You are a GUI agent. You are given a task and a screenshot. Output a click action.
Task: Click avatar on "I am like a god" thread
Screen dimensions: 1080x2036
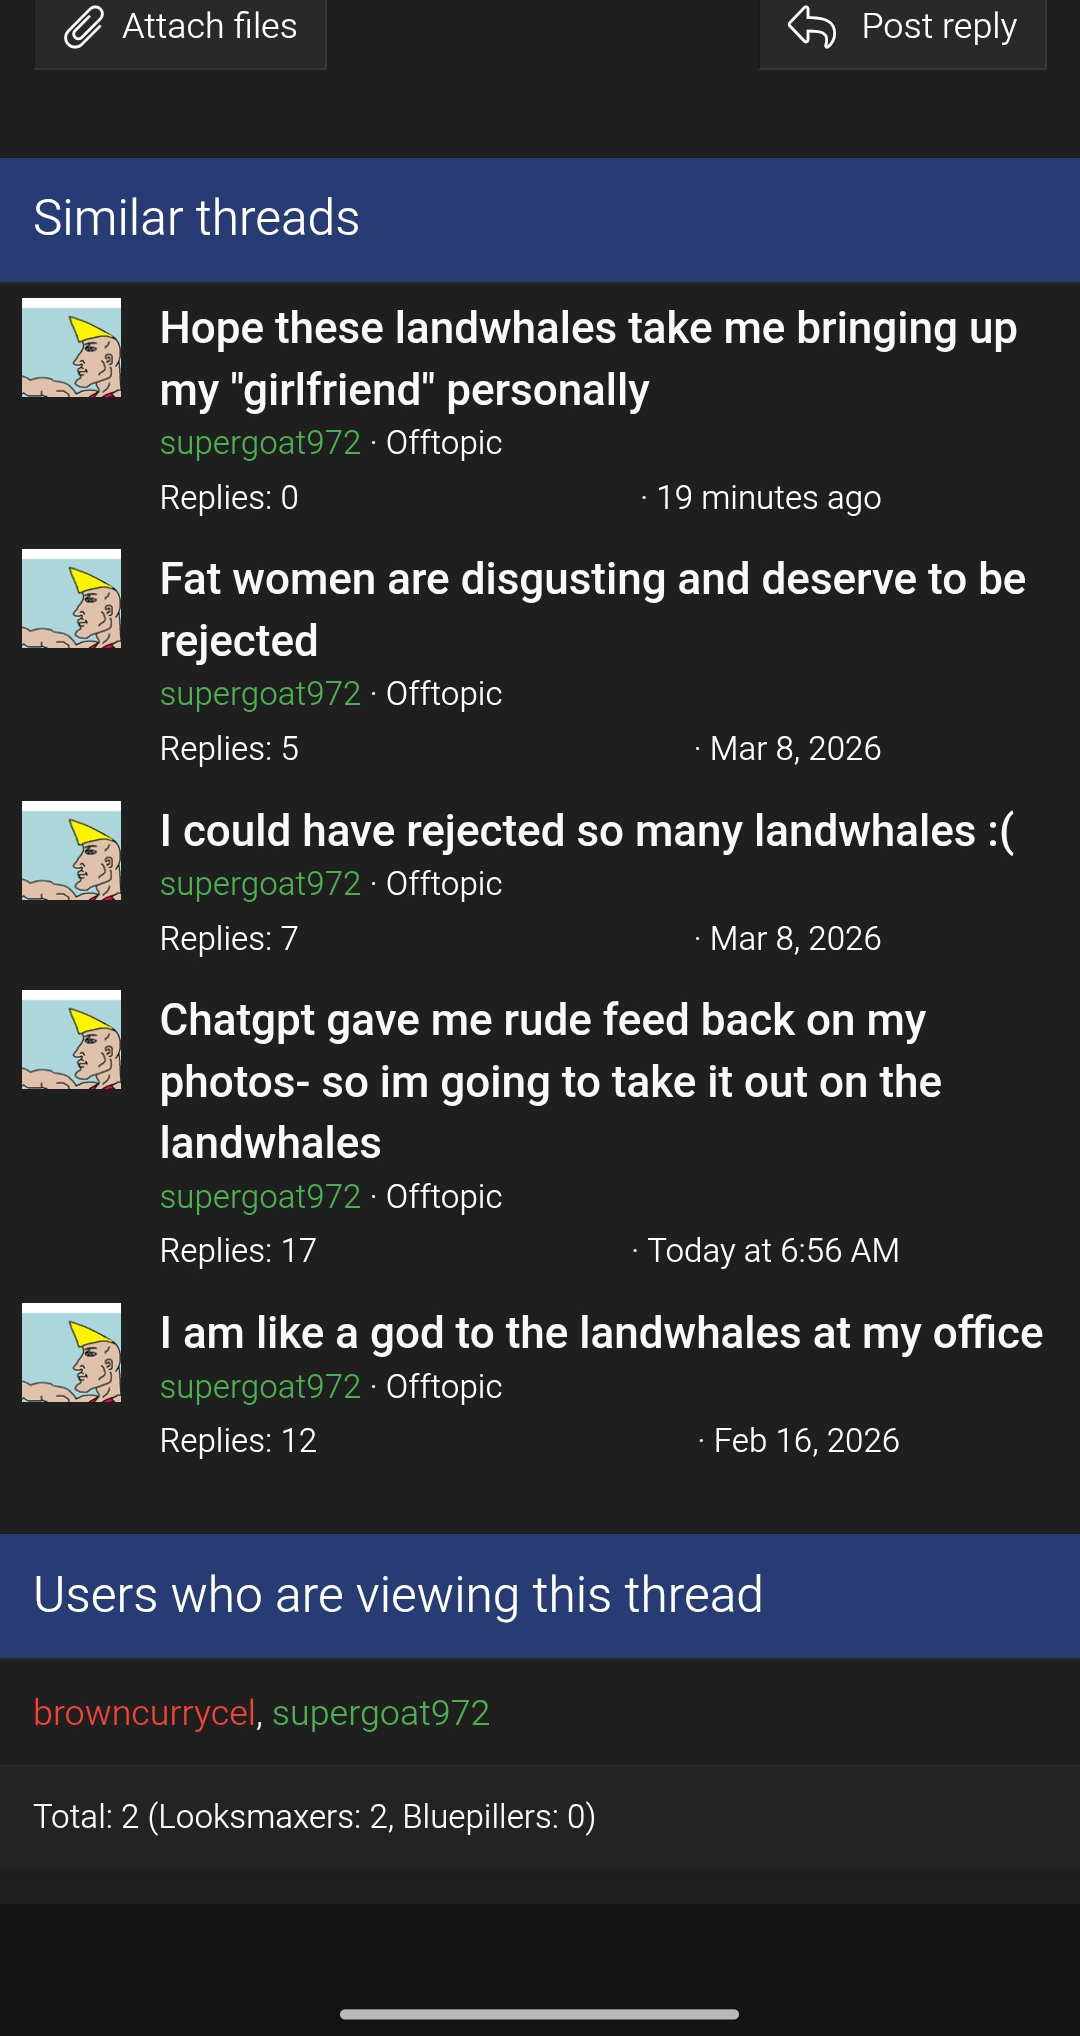click(x=70, y=1353)
